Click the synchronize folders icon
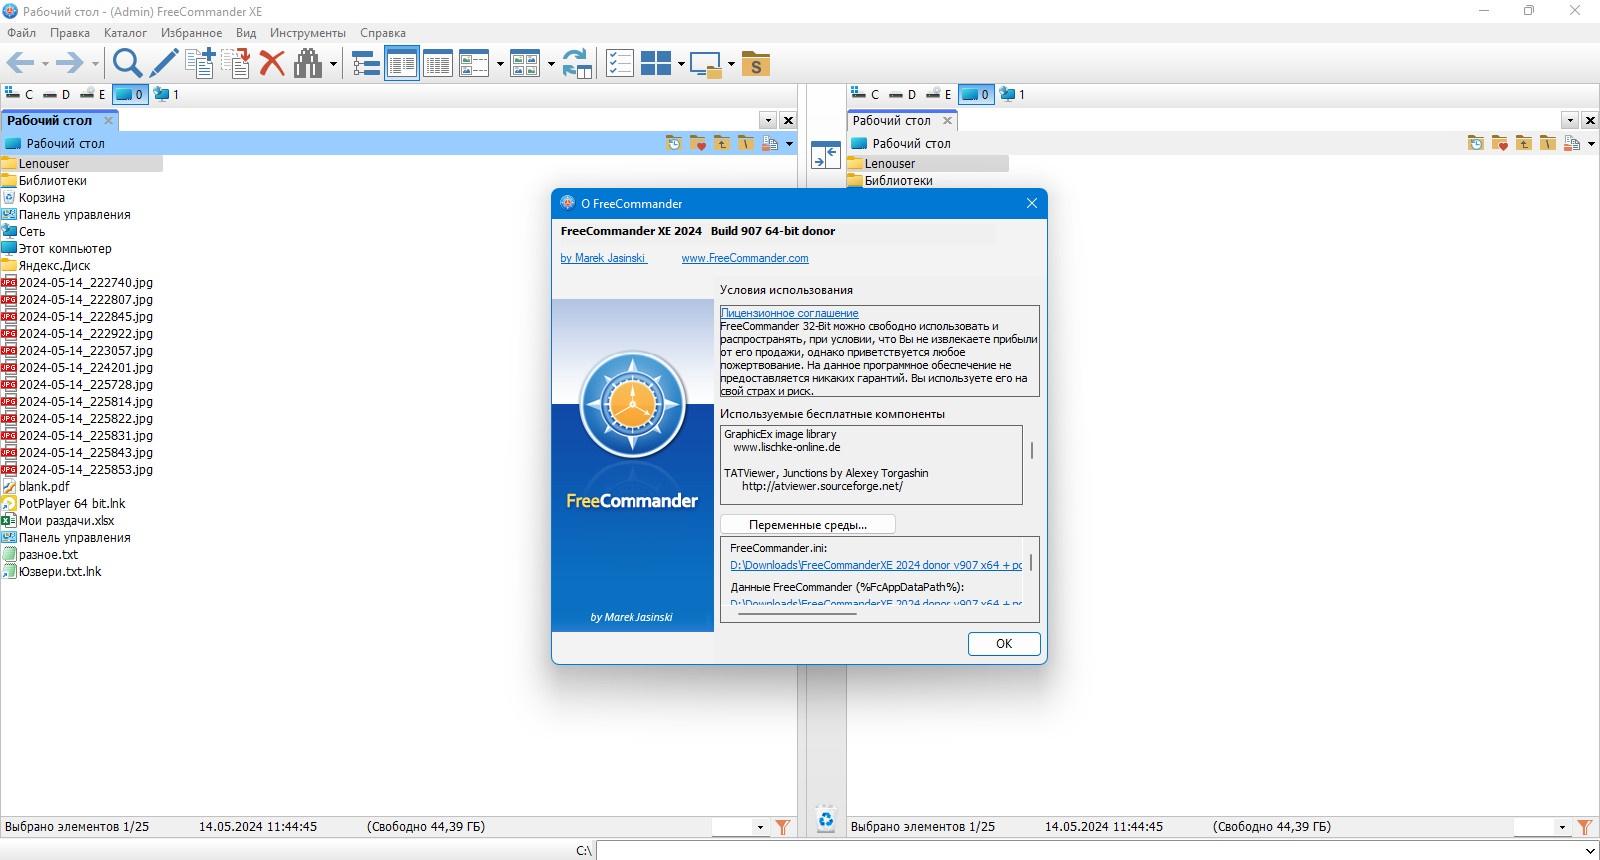Screen dimensions: 1600x860 [x=577, y=64]
